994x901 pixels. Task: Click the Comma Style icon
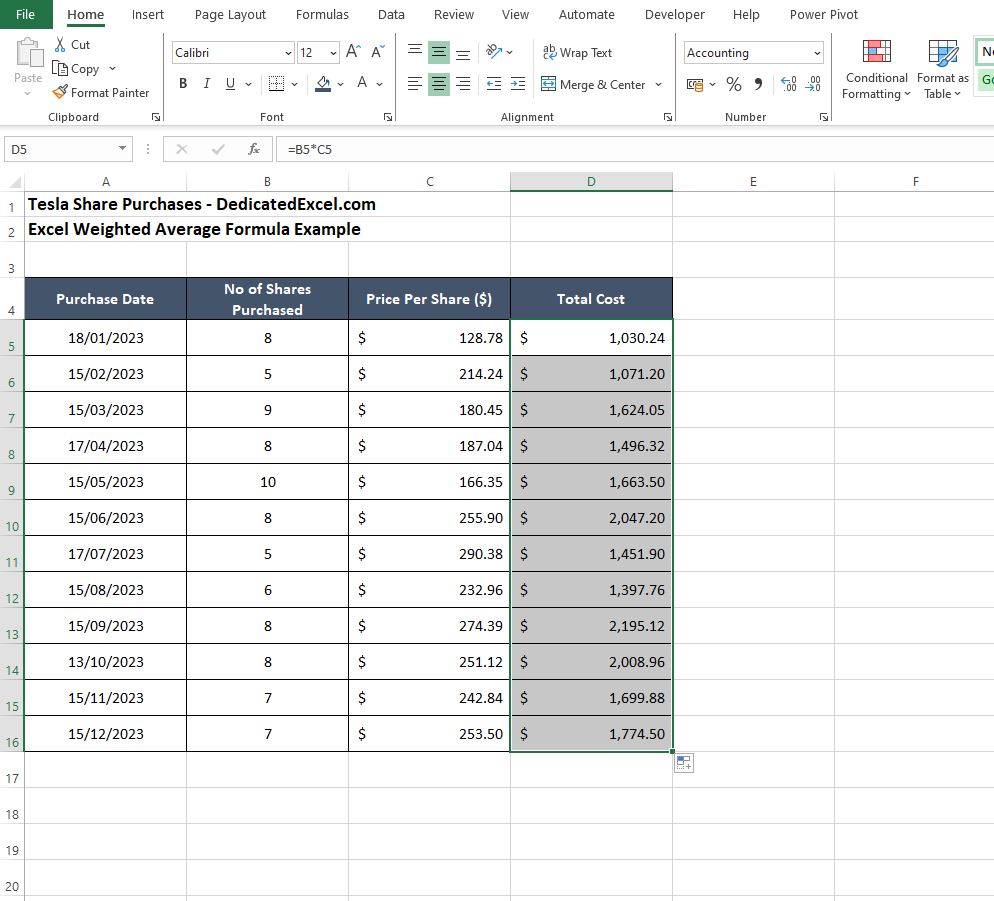pyautogui.click(x=758, y=84)
